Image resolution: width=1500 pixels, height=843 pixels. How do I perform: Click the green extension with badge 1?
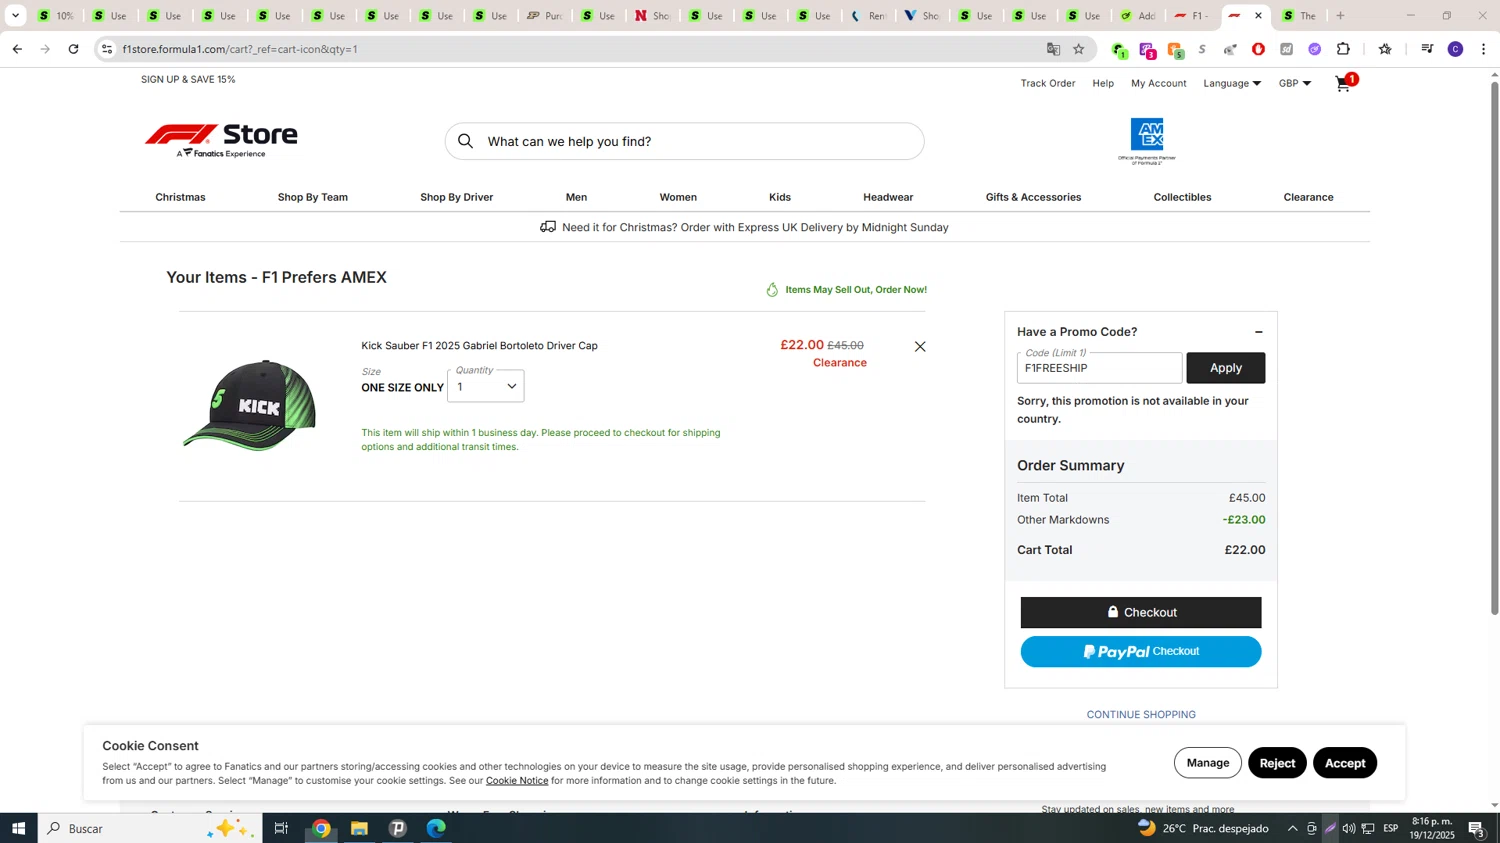[1119, 50]
